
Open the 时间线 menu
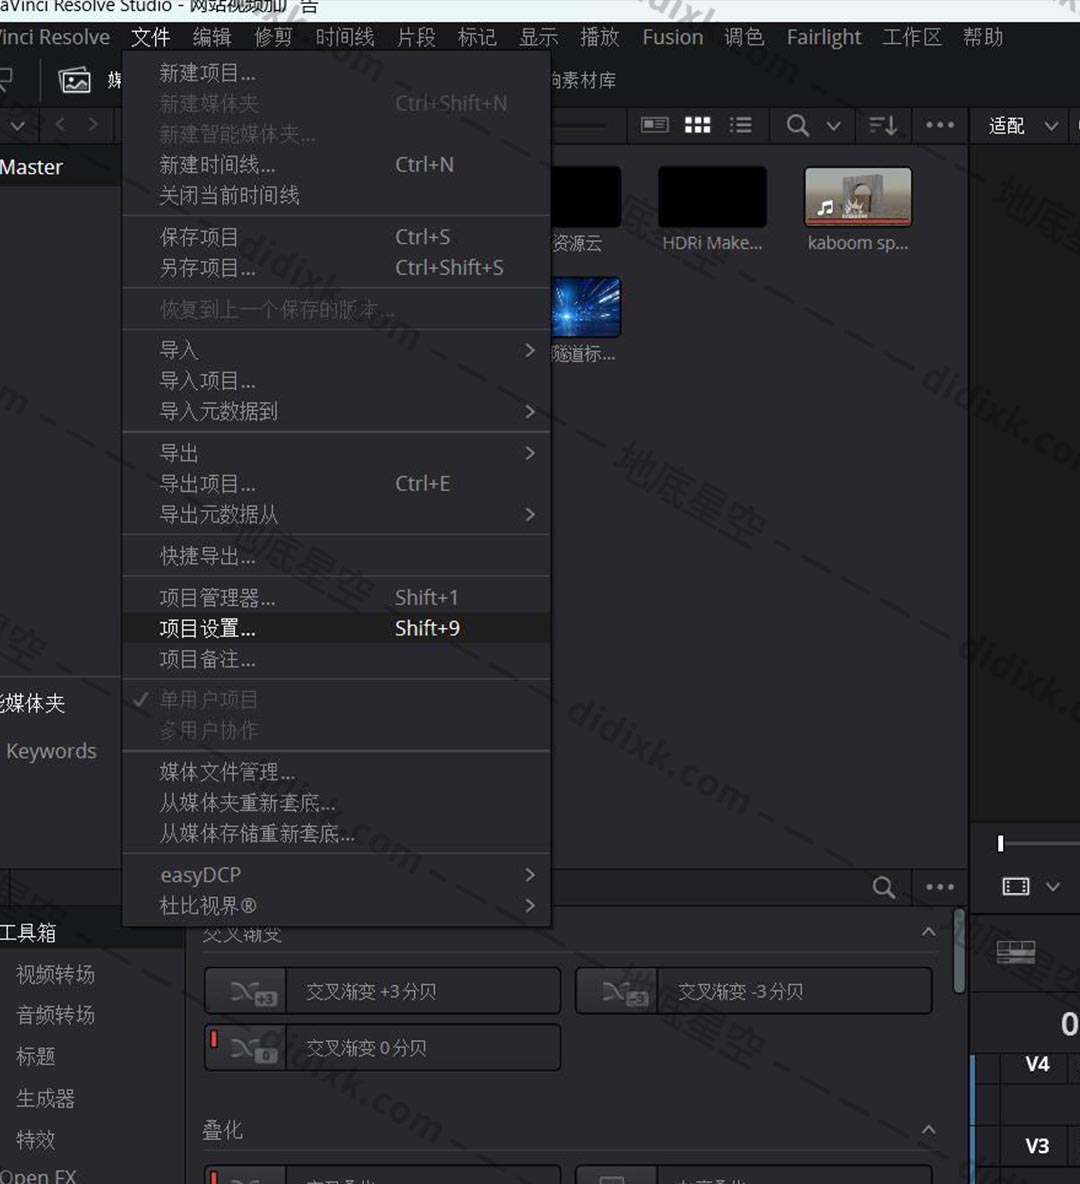344,37
